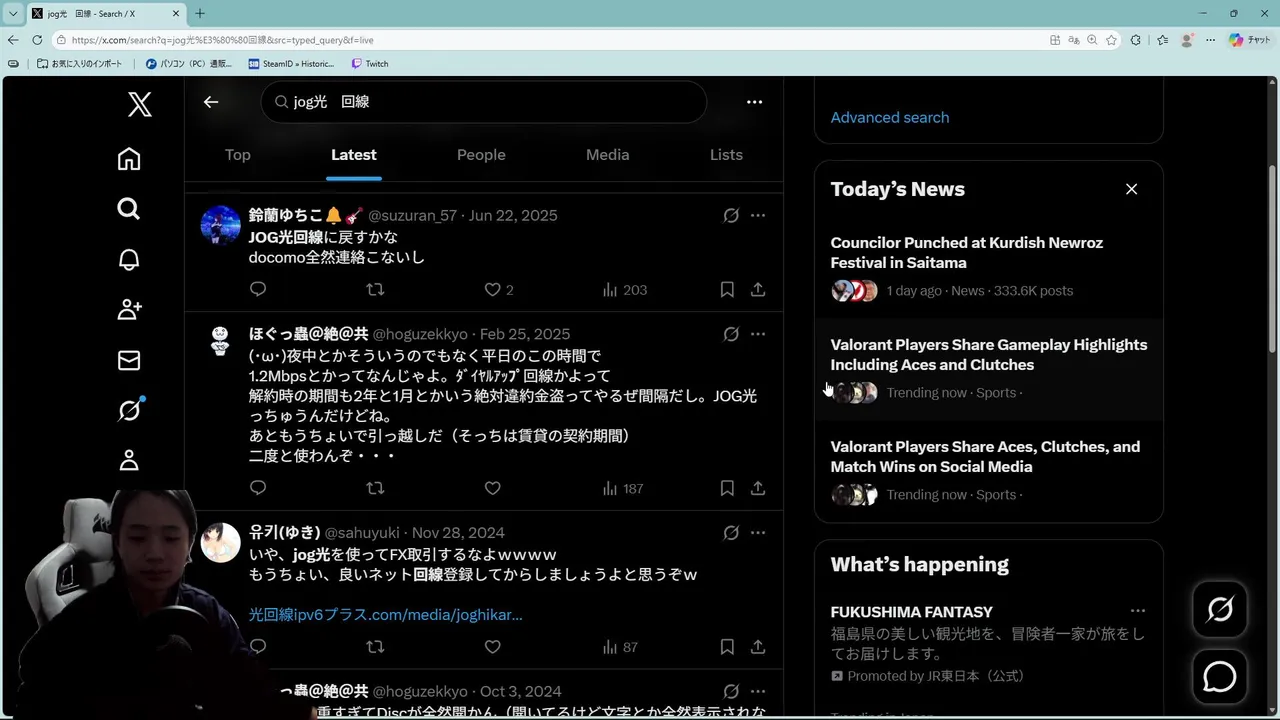
Task: Reply to suzuran_57's post
Action: (x=258, y=289)
